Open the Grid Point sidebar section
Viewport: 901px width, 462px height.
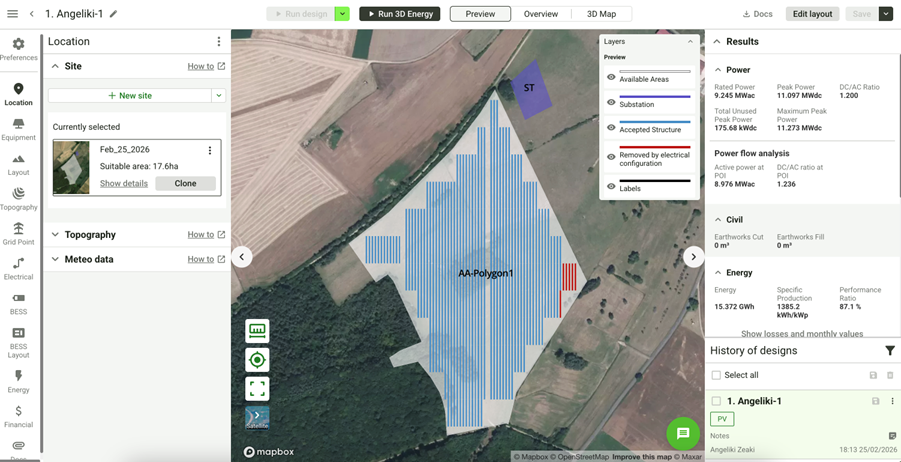click(18, 234)
